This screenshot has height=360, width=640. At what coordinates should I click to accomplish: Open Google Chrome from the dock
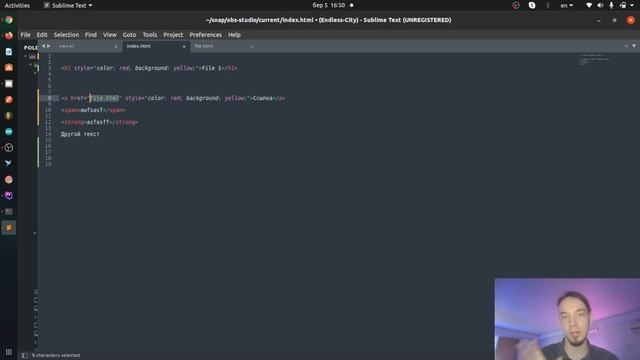9,20
